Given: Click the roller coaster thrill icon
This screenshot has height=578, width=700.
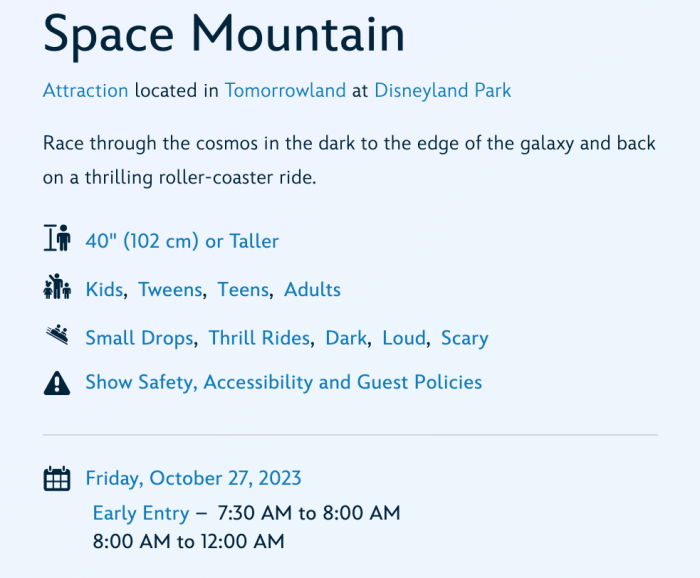Looking at the screenshot, I should [x=57, y=335].
